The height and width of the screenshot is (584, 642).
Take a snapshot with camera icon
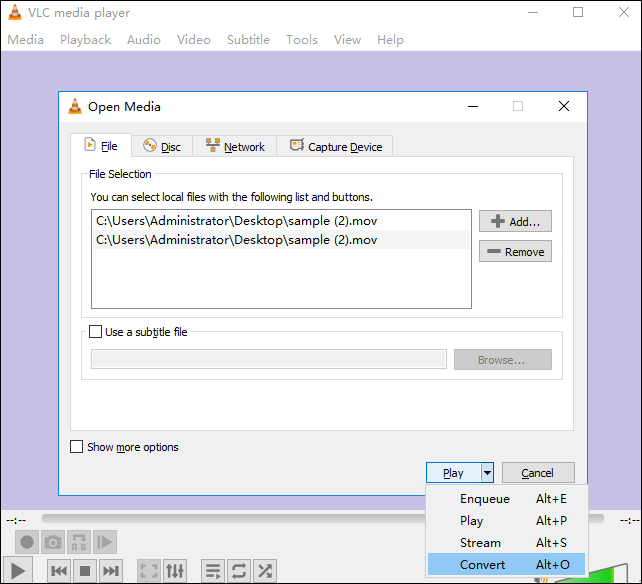53,542
